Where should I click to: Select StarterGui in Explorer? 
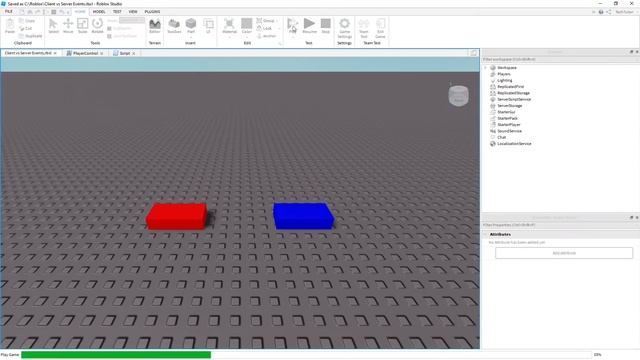pos(506,112)
